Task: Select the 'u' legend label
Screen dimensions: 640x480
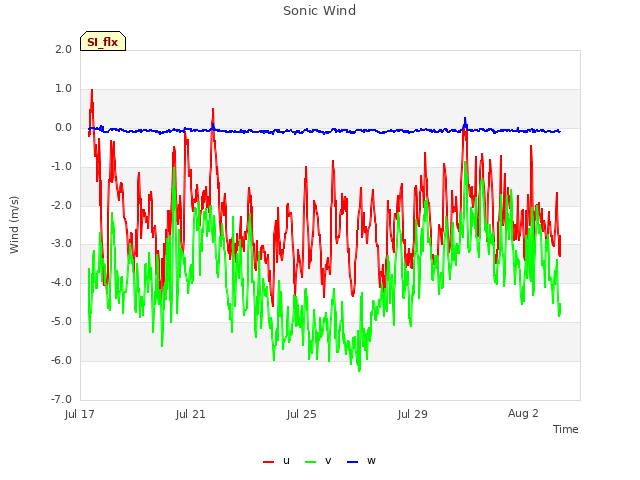Action: (286, 461)
